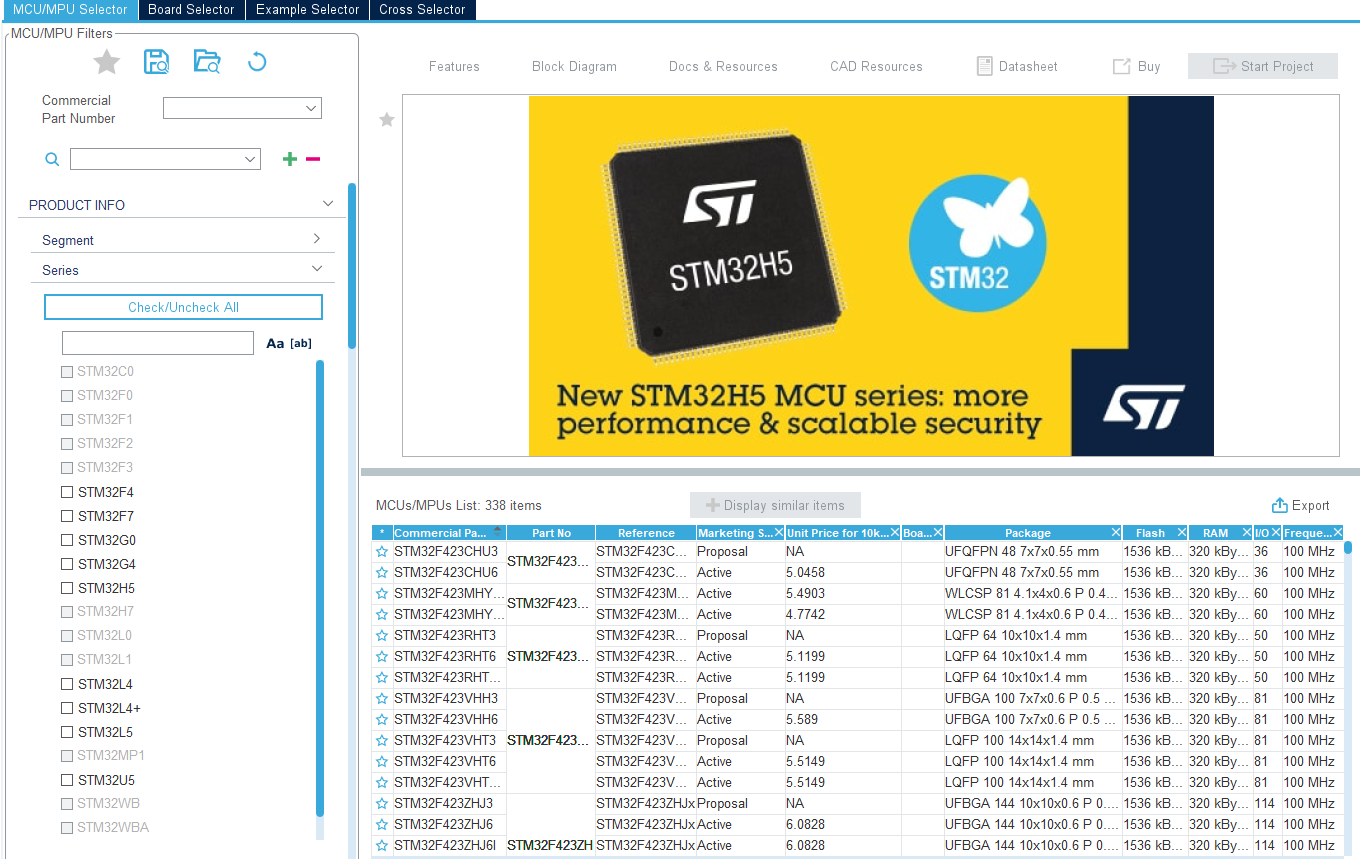Enable the STM32F4 series checkbox

(x=66, y=491)
